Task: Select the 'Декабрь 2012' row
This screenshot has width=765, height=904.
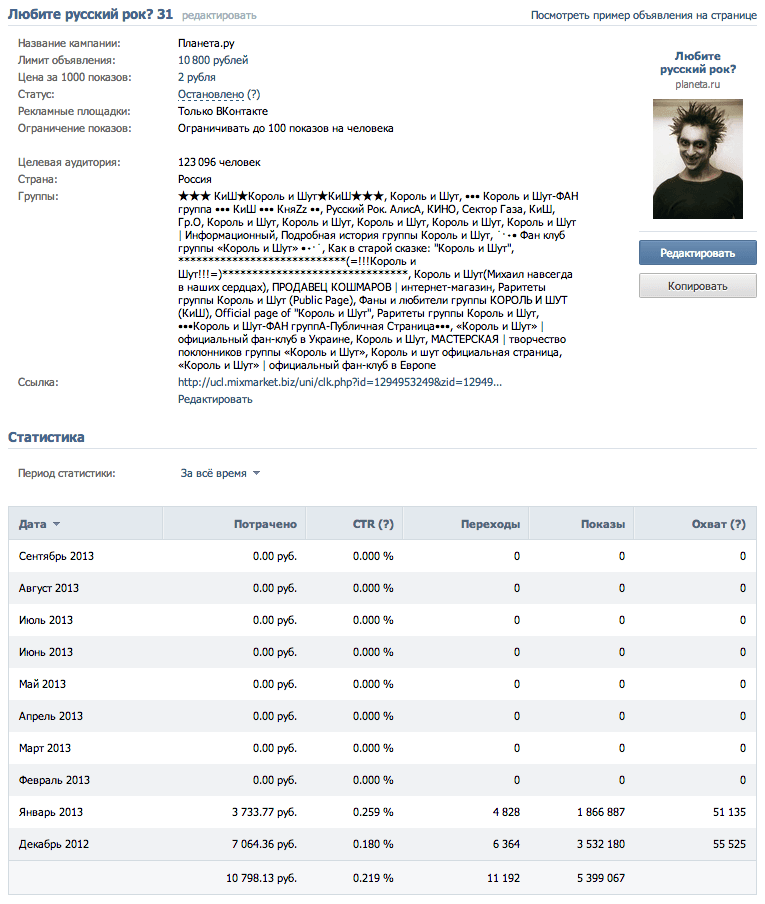Action: pyautogui.click(x=382, y=844)
